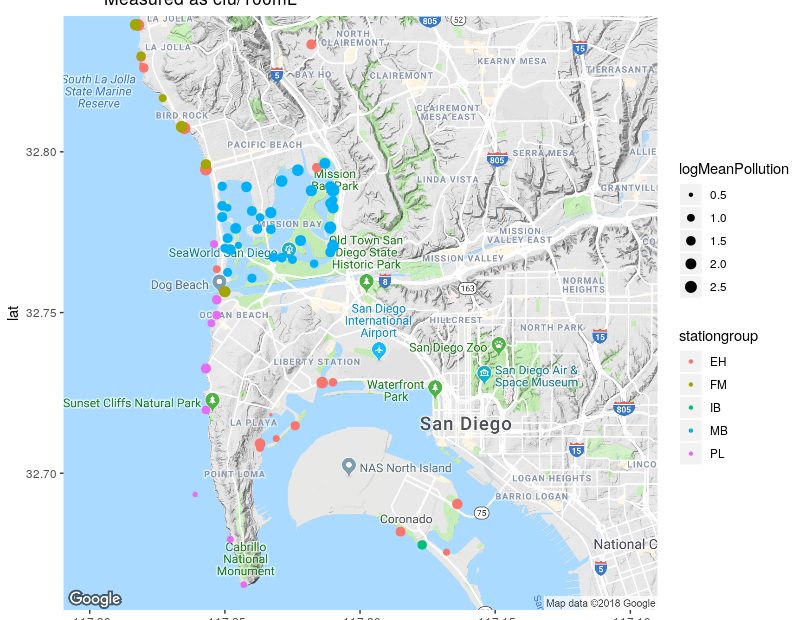
Task: Select the "BIRD ROCK" neighborhood label
Action: pos(182,115)
